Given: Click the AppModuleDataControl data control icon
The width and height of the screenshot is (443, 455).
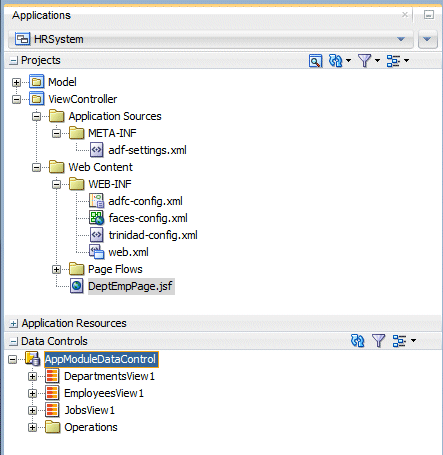Looking at the screenshot, I should point(33,359).
